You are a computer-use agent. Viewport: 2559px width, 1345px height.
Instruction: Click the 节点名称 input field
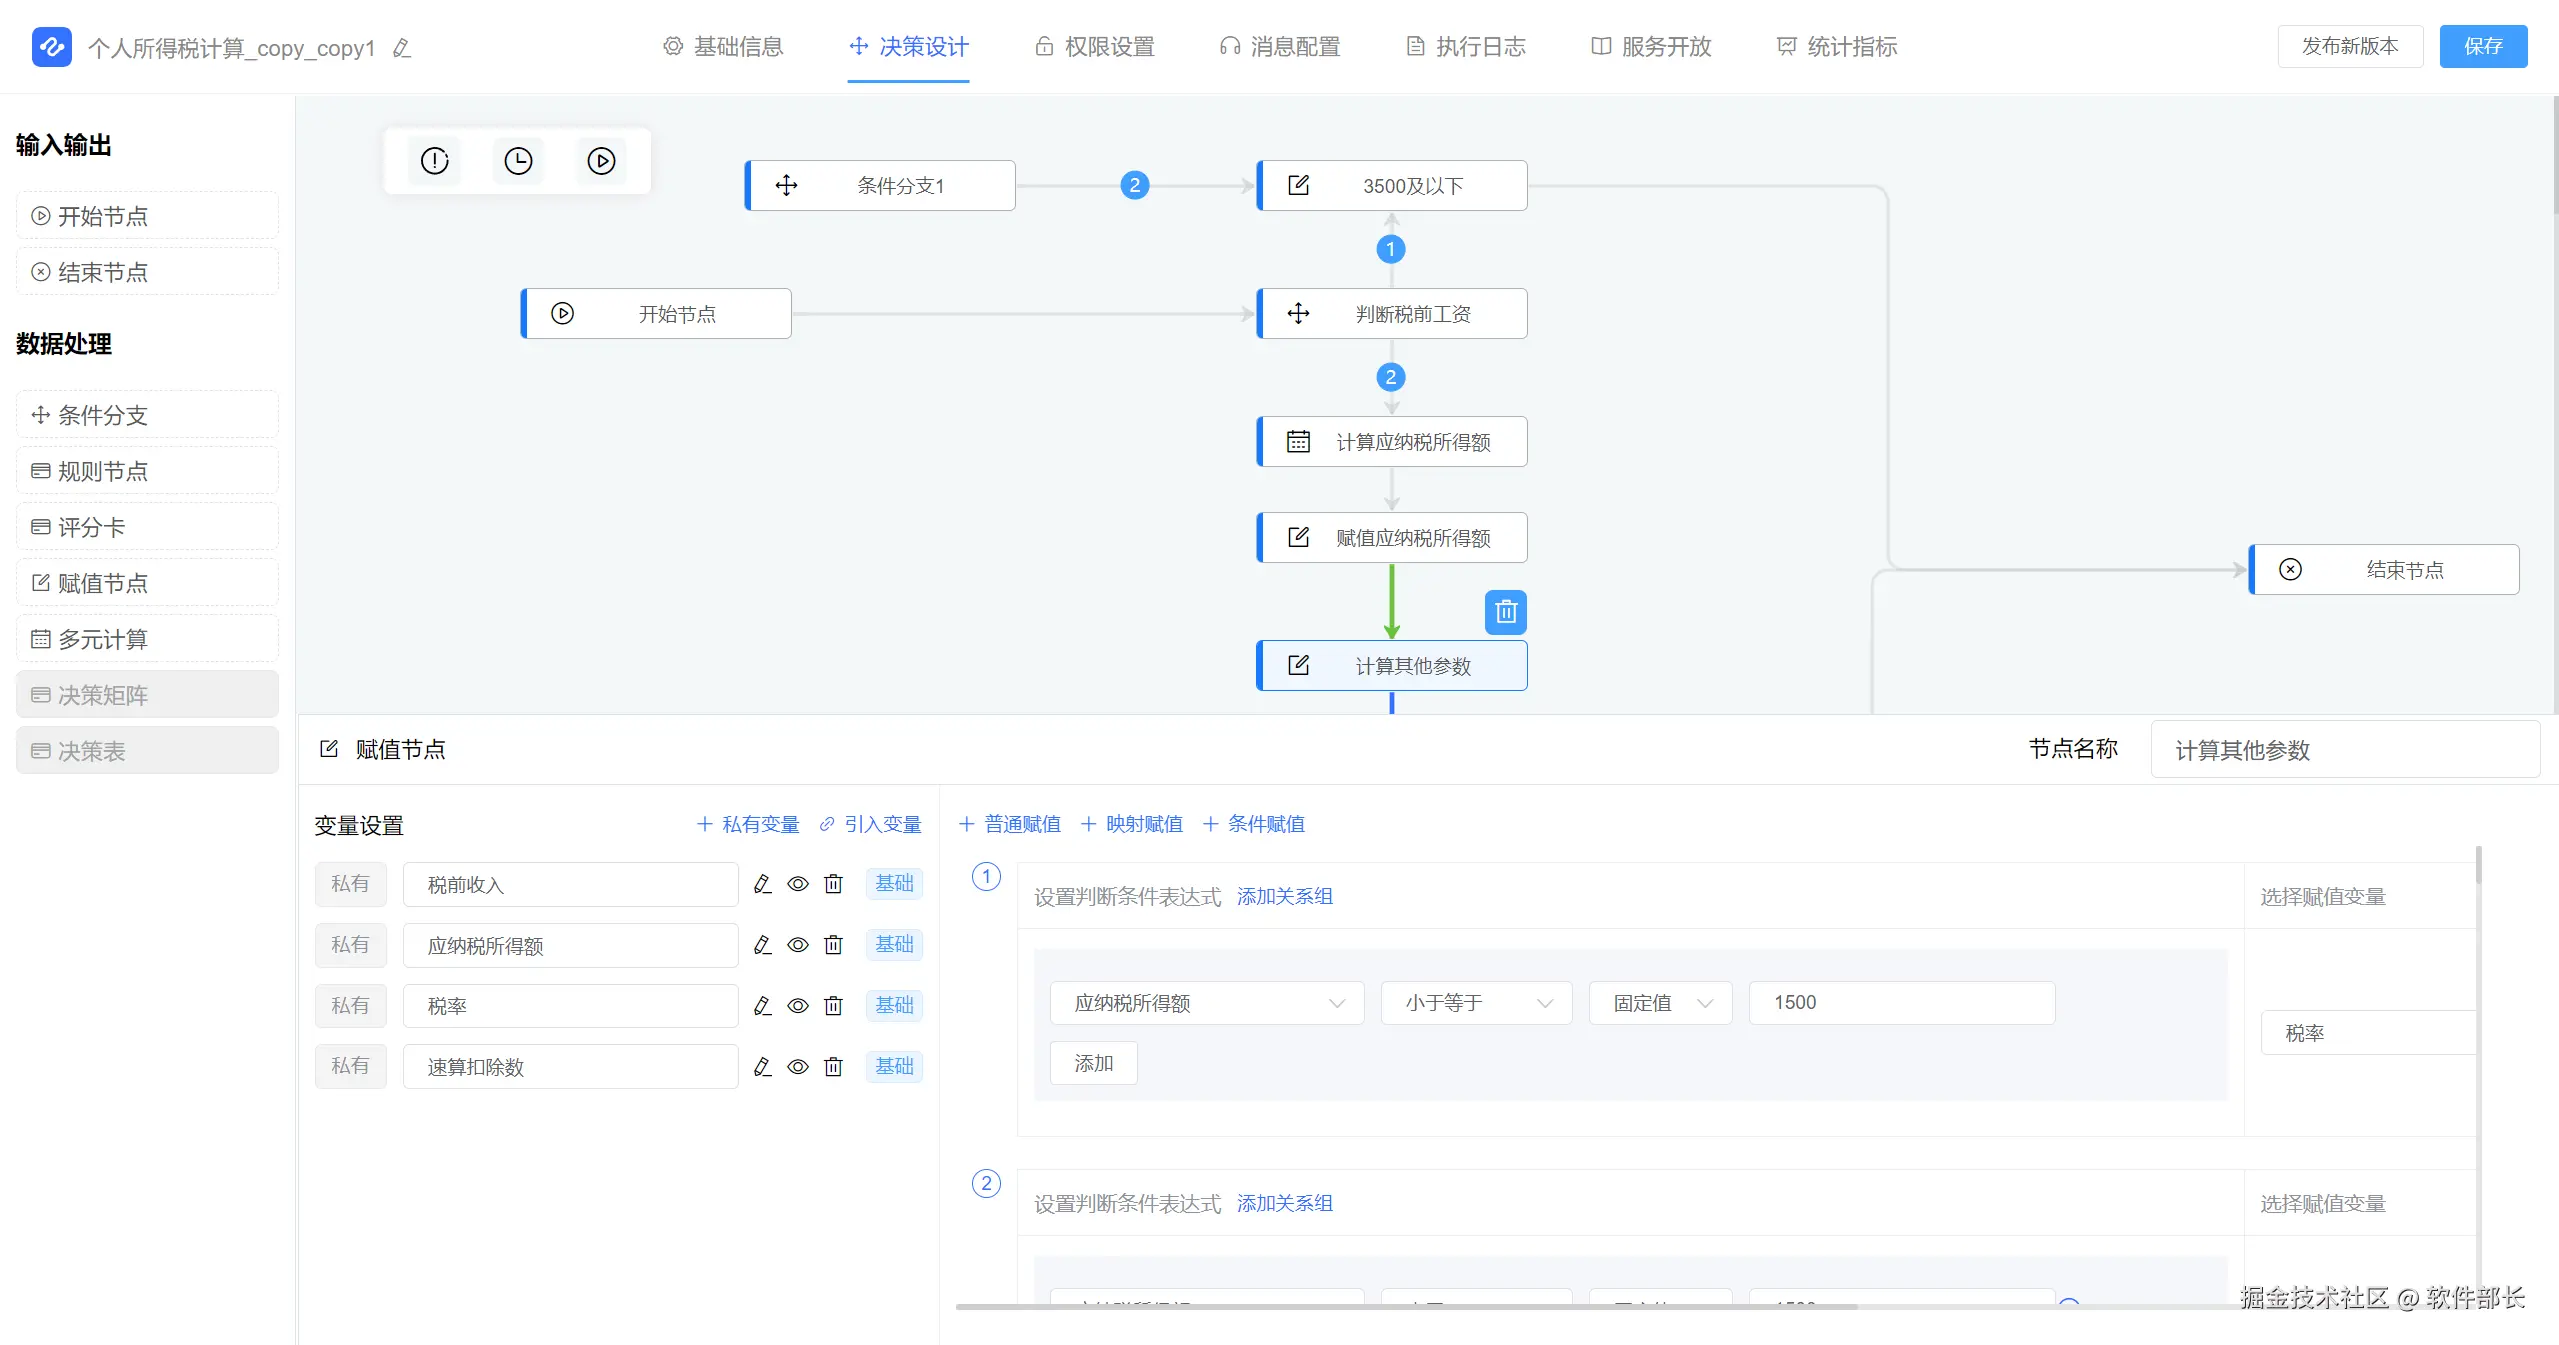[x=2344, y=750]
